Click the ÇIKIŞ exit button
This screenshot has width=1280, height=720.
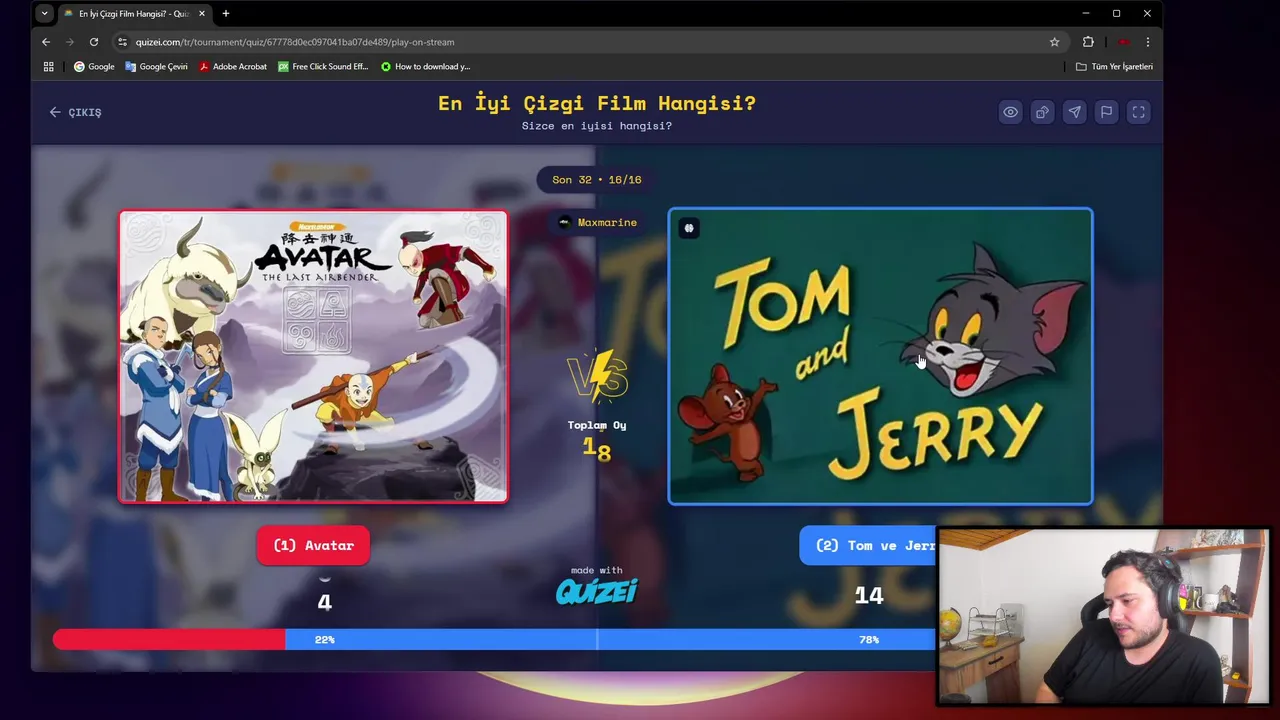tap(76, 112)
